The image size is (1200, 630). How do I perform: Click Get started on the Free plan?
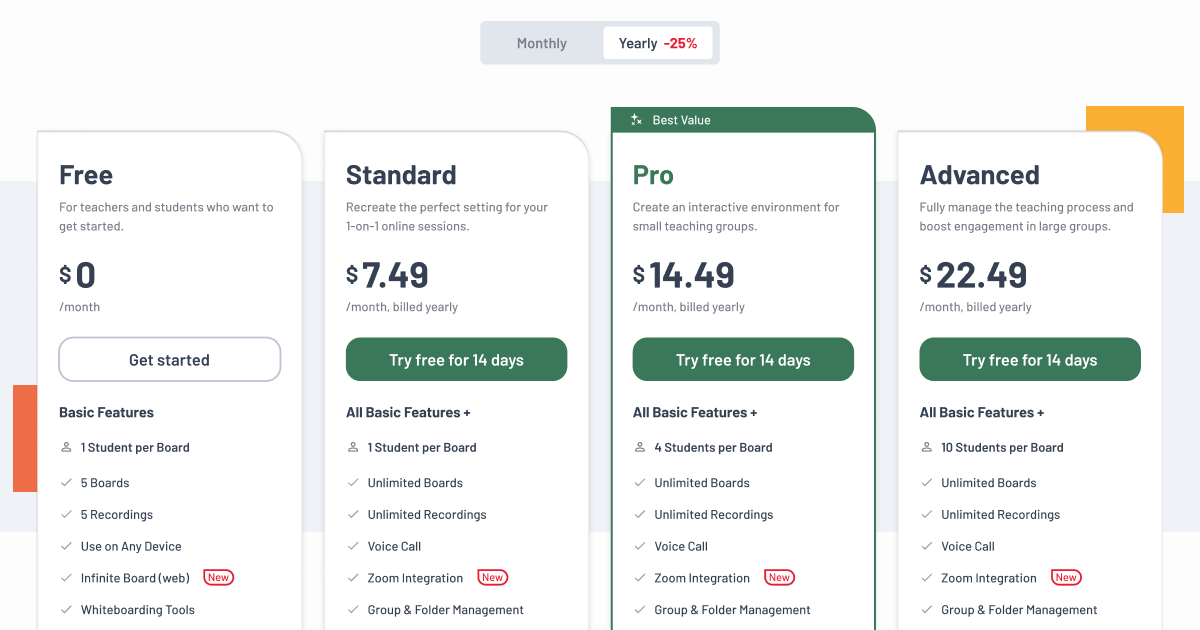(x=170, y=360)
